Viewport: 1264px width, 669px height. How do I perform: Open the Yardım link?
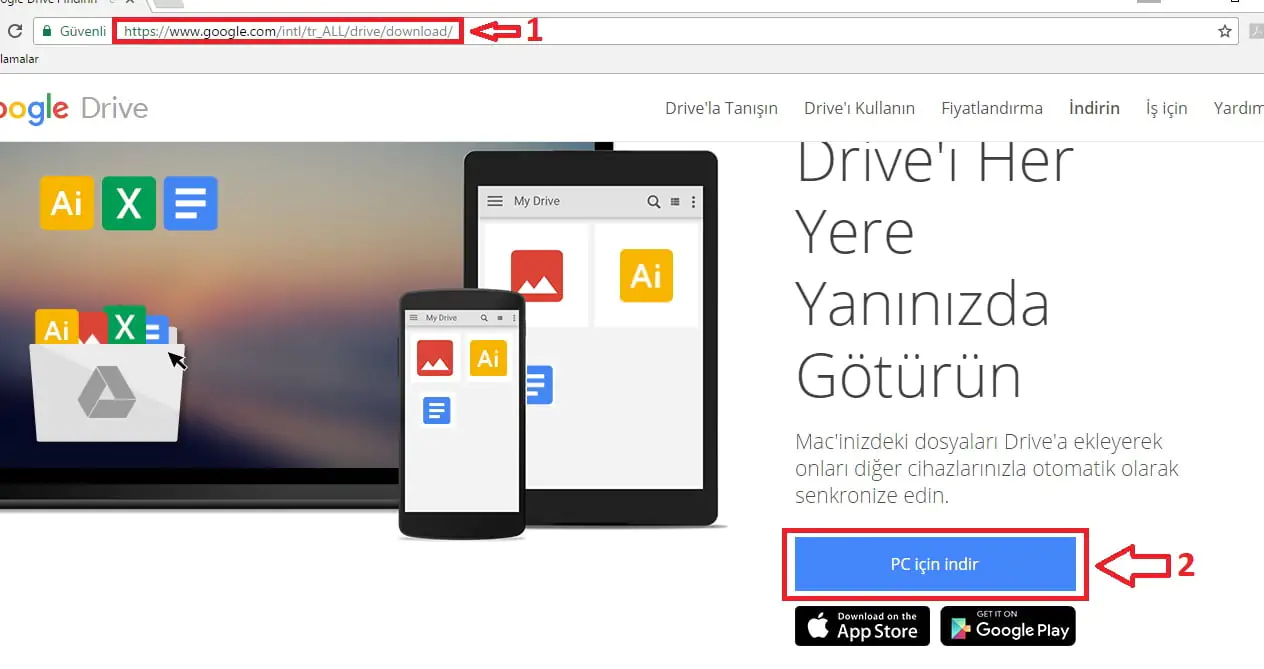(x=1238, y=108)
